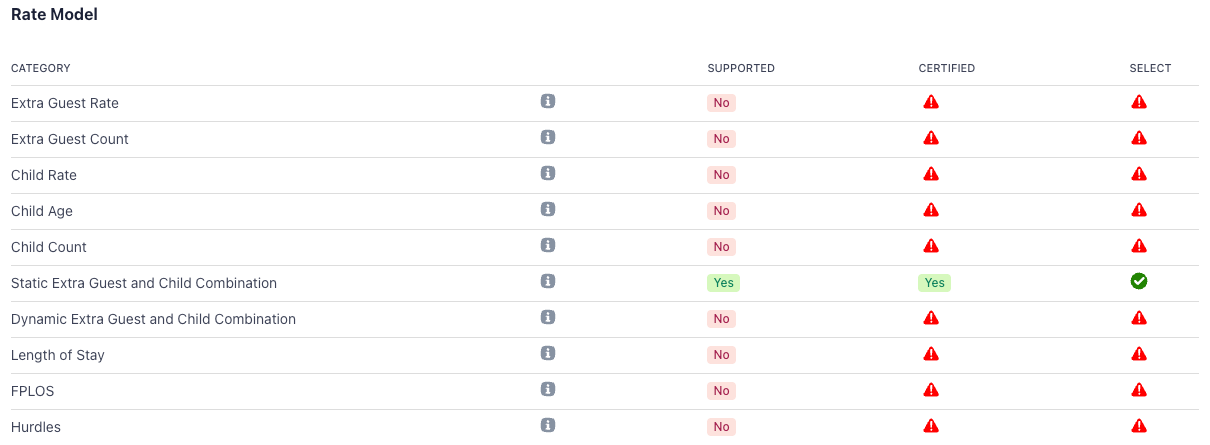This screenshot has height=445, width=1210.
Task: Click Supported 'Yes' badge for Static combination
Action: [723, 283]
